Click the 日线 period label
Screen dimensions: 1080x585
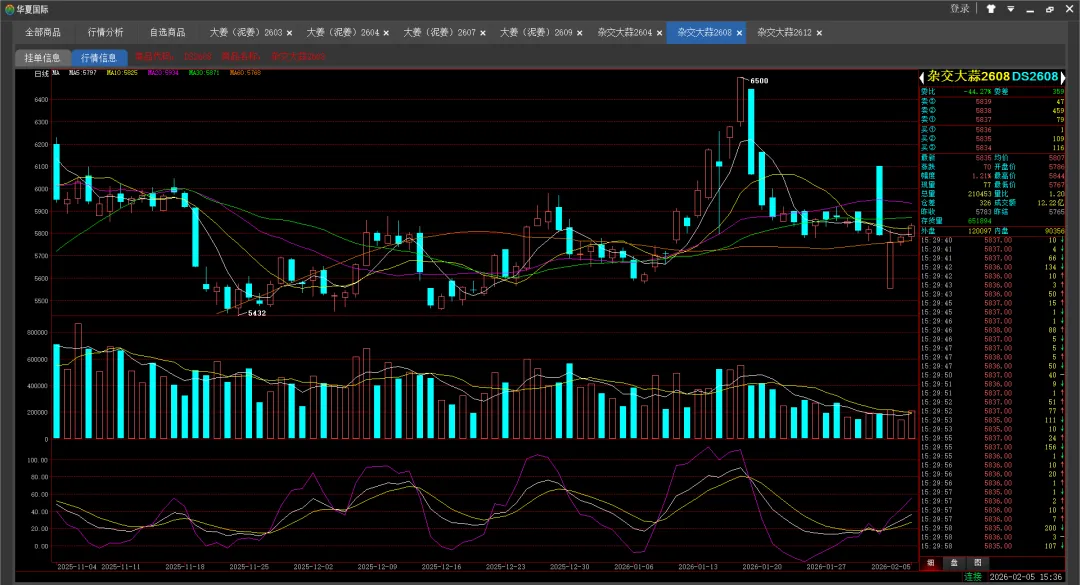point(41,73)
